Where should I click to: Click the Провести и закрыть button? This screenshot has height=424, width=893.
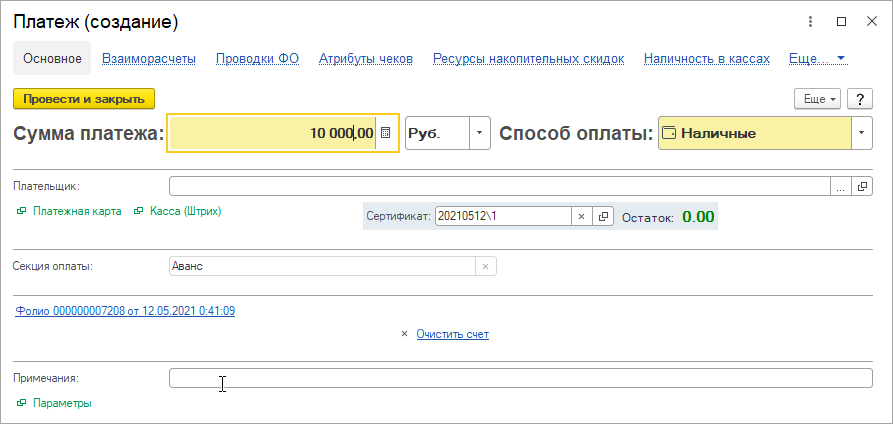(84, 99)
